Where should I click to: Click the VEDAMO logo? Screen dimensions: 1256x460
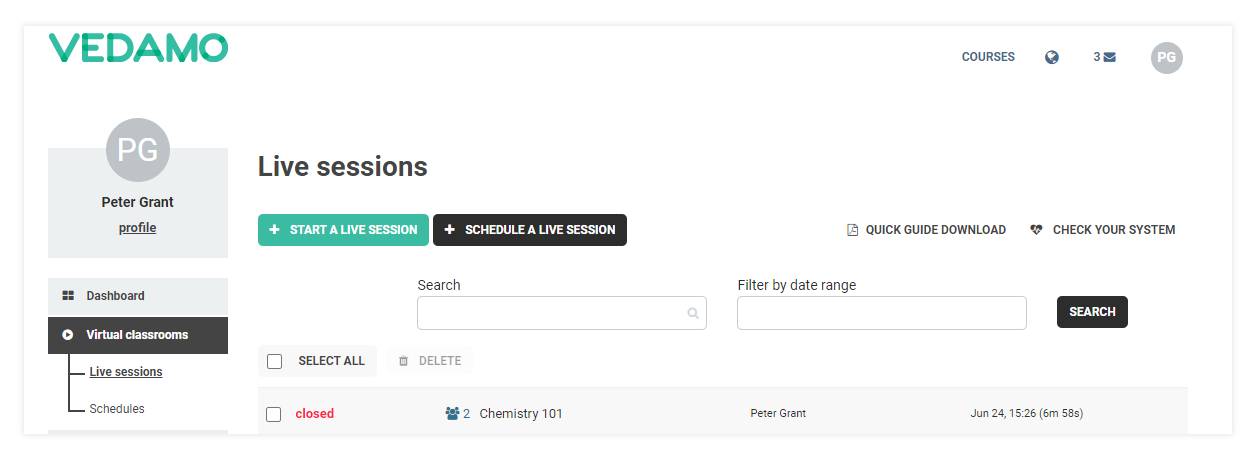click(138, 48)
